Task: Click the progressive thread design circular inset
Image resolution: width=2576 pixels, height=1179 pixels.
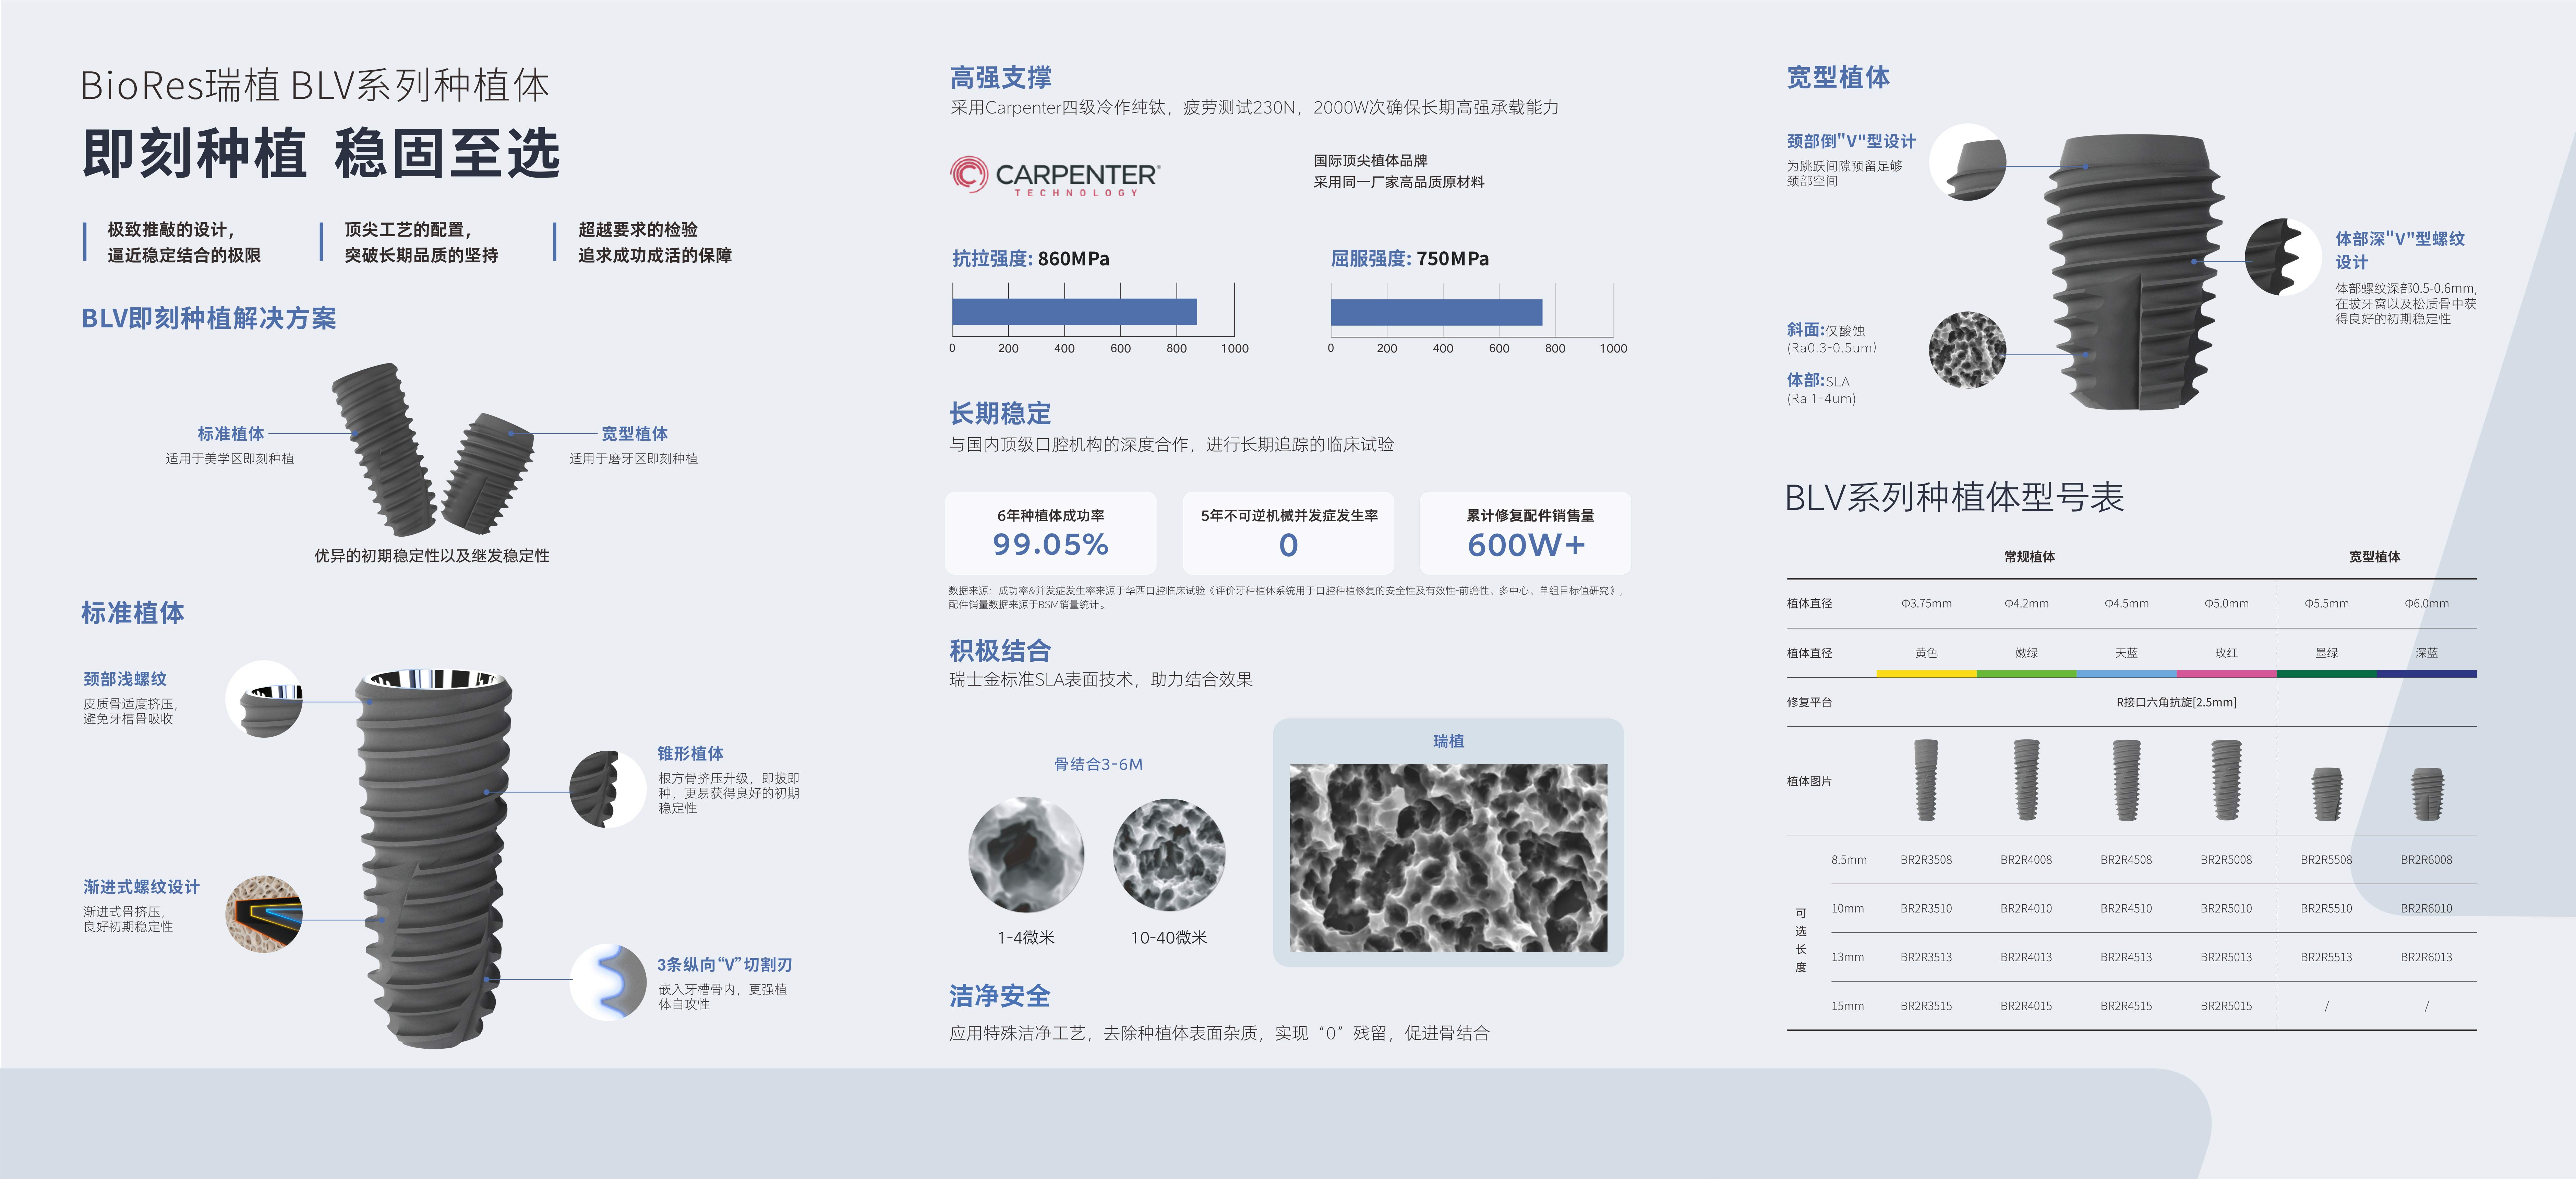Action: tap(264, 914)
